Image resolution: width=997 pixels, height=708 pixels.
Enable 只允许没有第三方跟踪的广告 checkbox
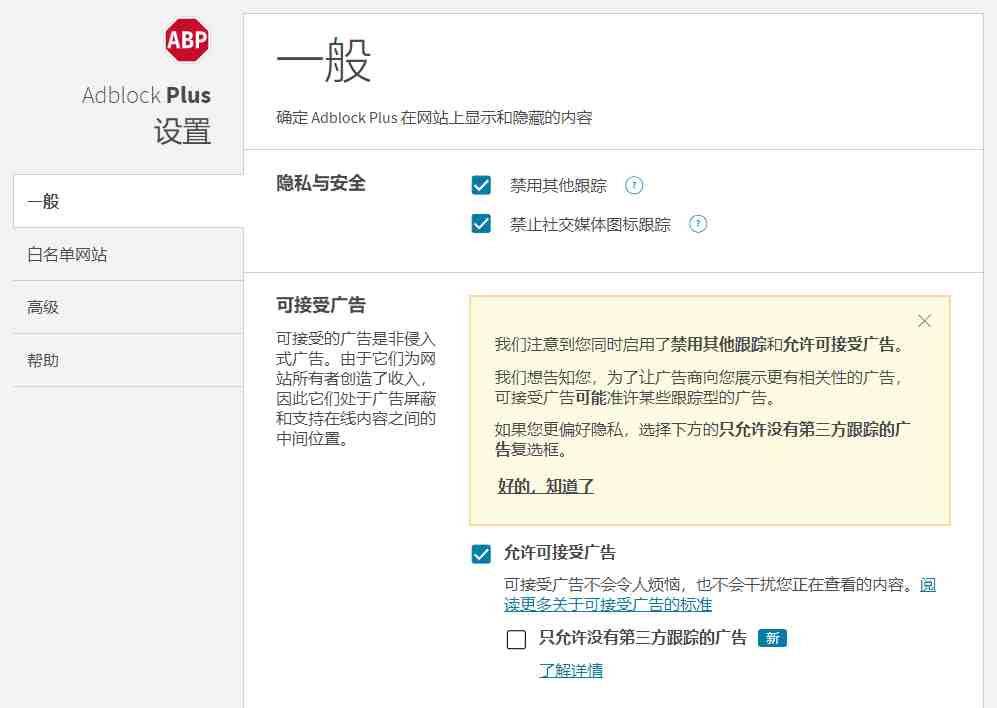coord(516,639)
